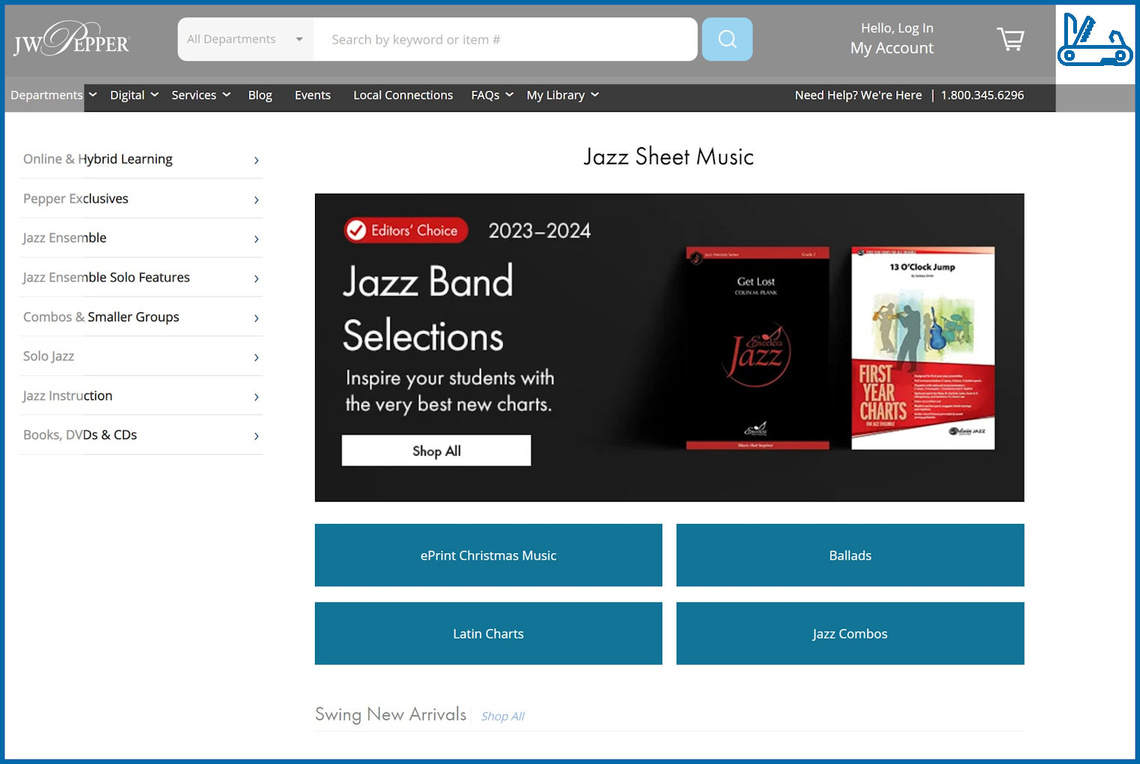Click the Editors' Choice checkmark badge

pos(356,231)
